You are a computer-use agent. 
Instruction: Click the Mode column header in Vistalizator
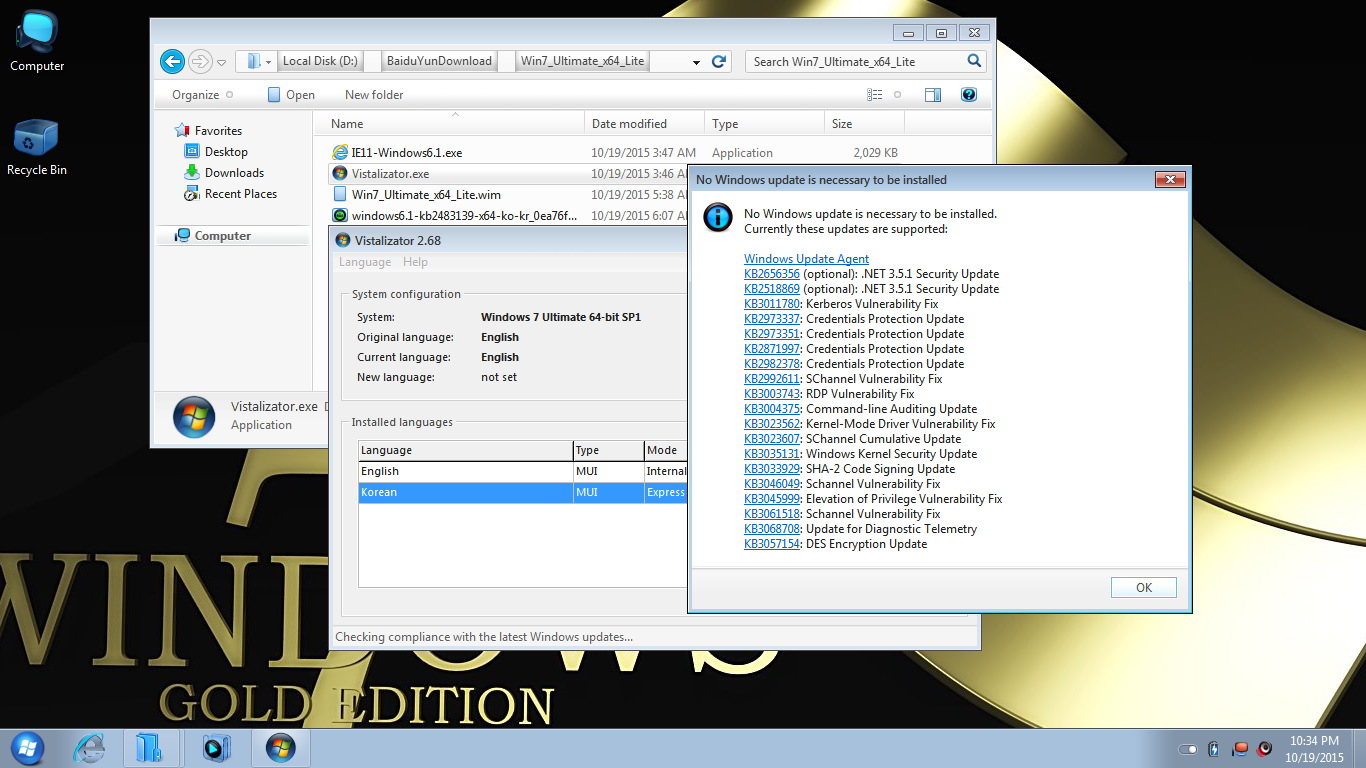click(x=666, y=450)
